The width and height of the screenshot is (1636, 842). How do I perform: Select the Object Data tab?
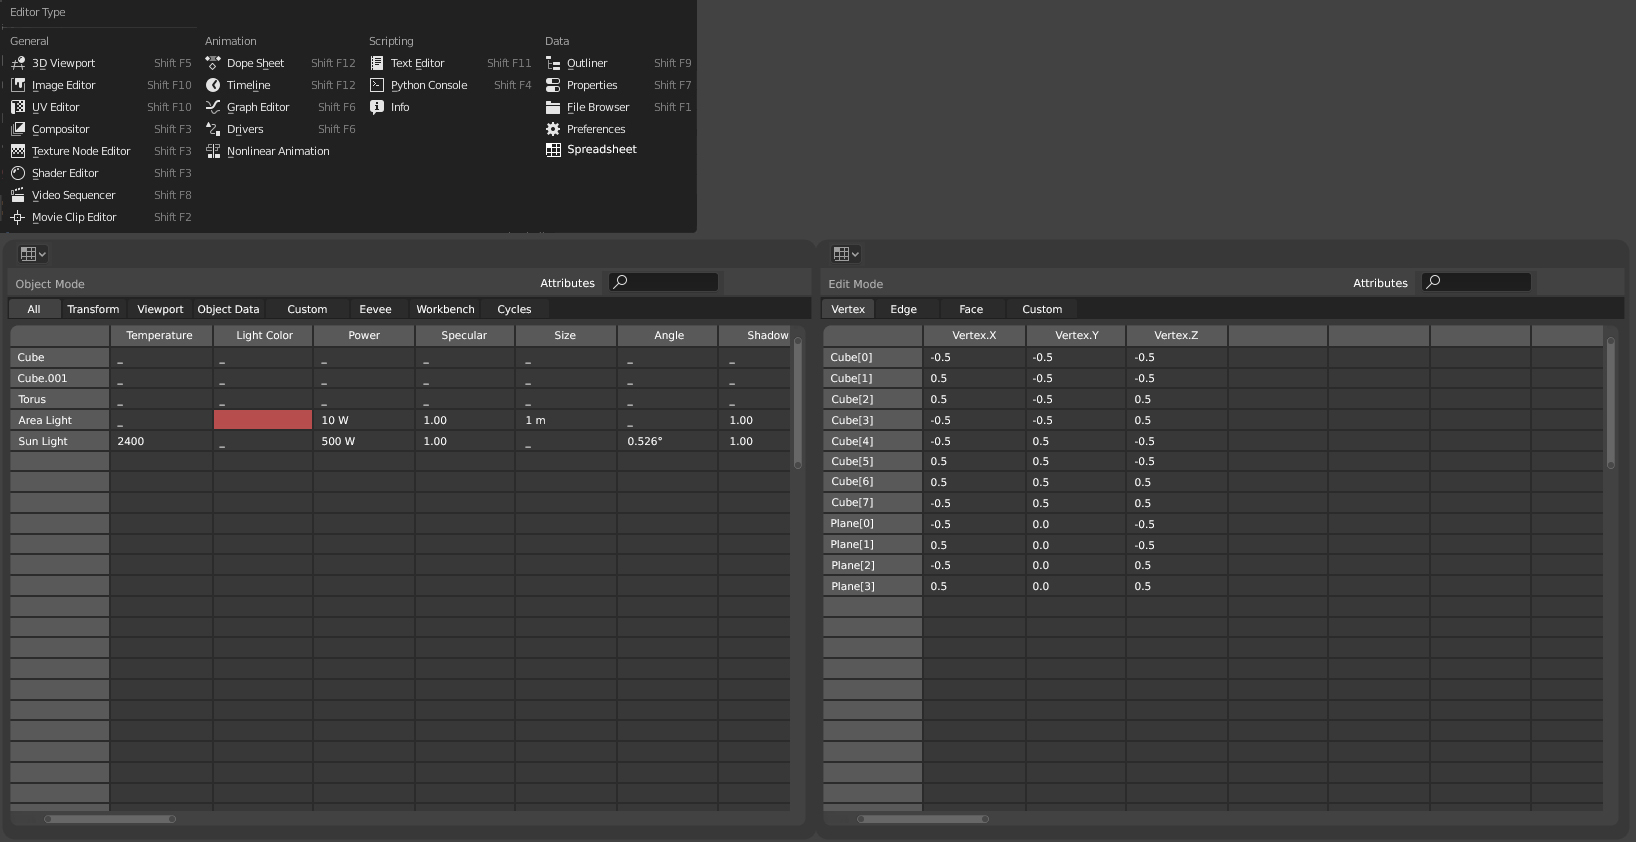[x=228, y=309]
